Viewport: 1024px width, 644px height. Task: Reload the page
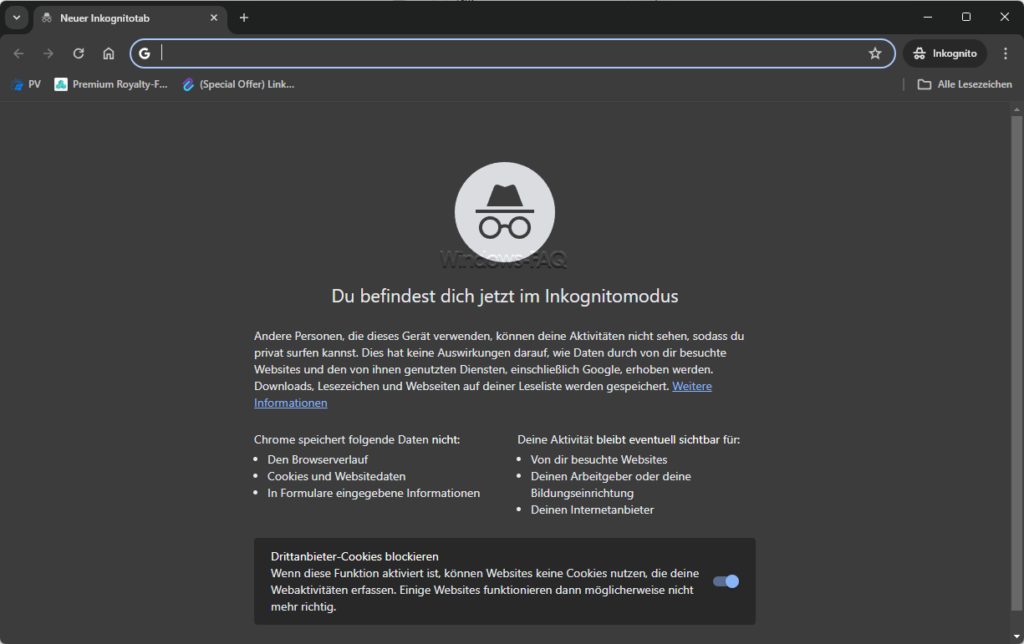click(78, 54)
